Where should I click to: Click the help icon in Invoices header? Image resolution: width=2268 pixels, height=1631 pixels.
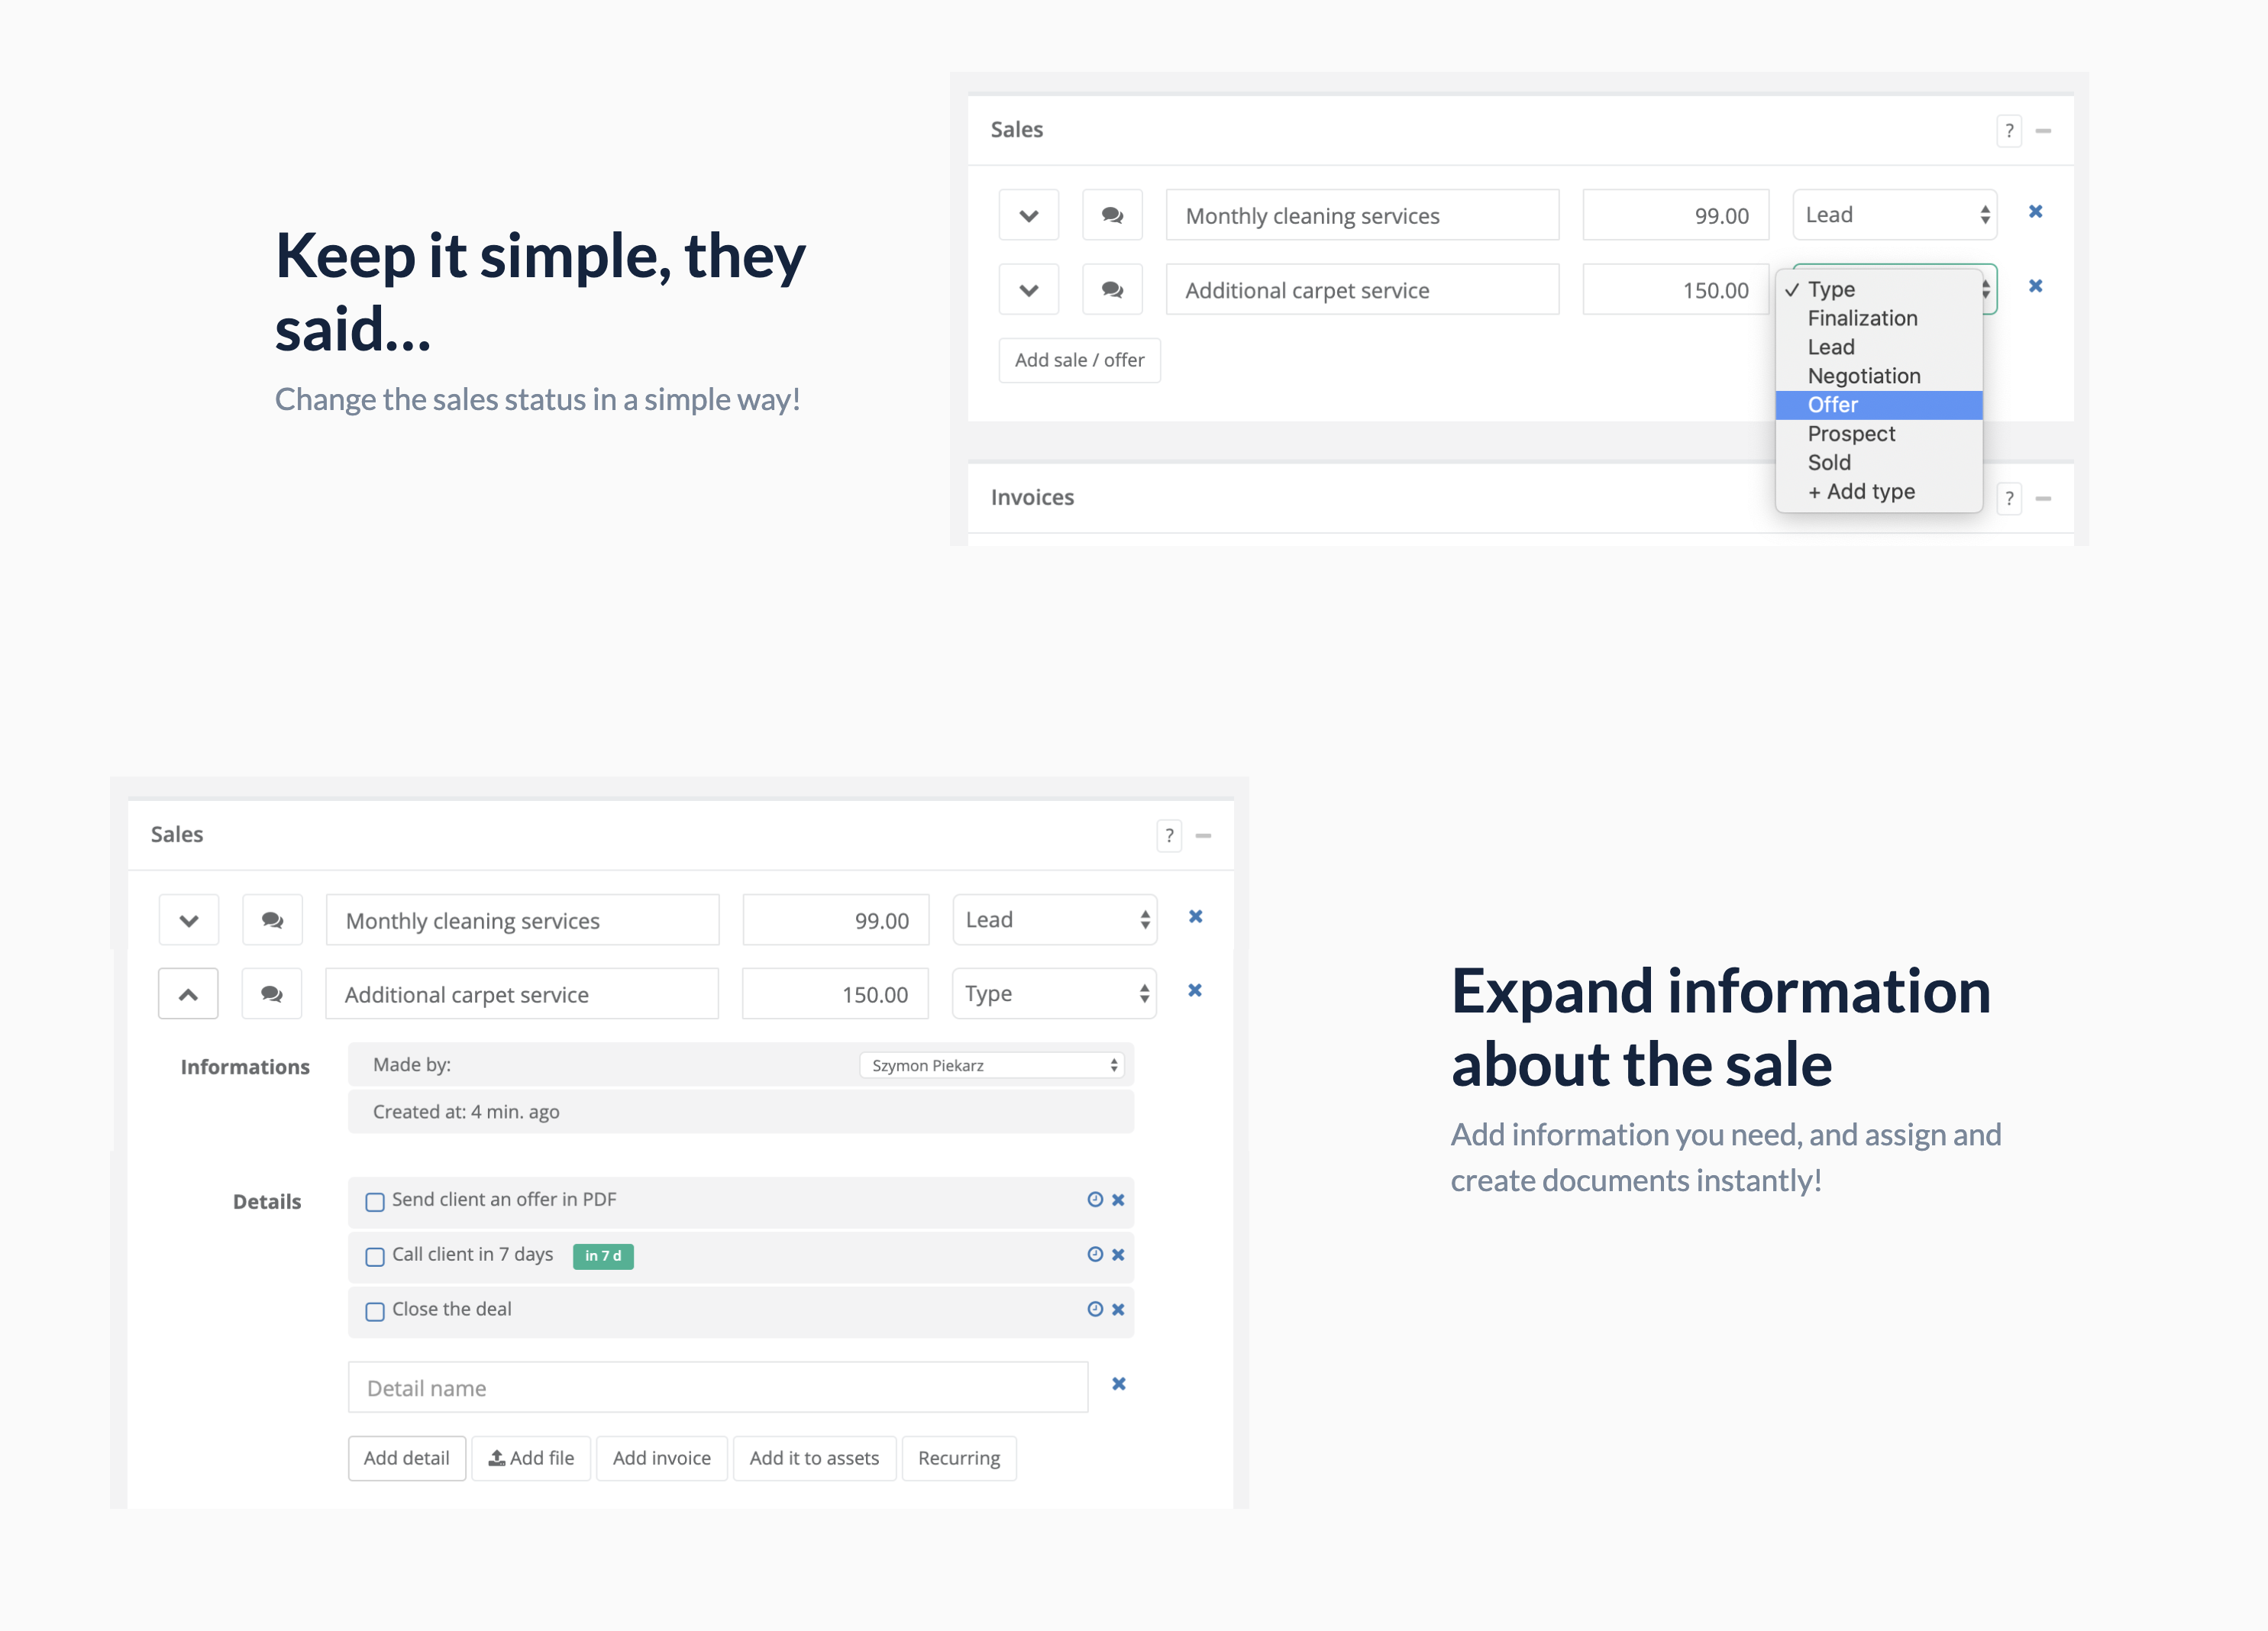(x=2009, y=498)
